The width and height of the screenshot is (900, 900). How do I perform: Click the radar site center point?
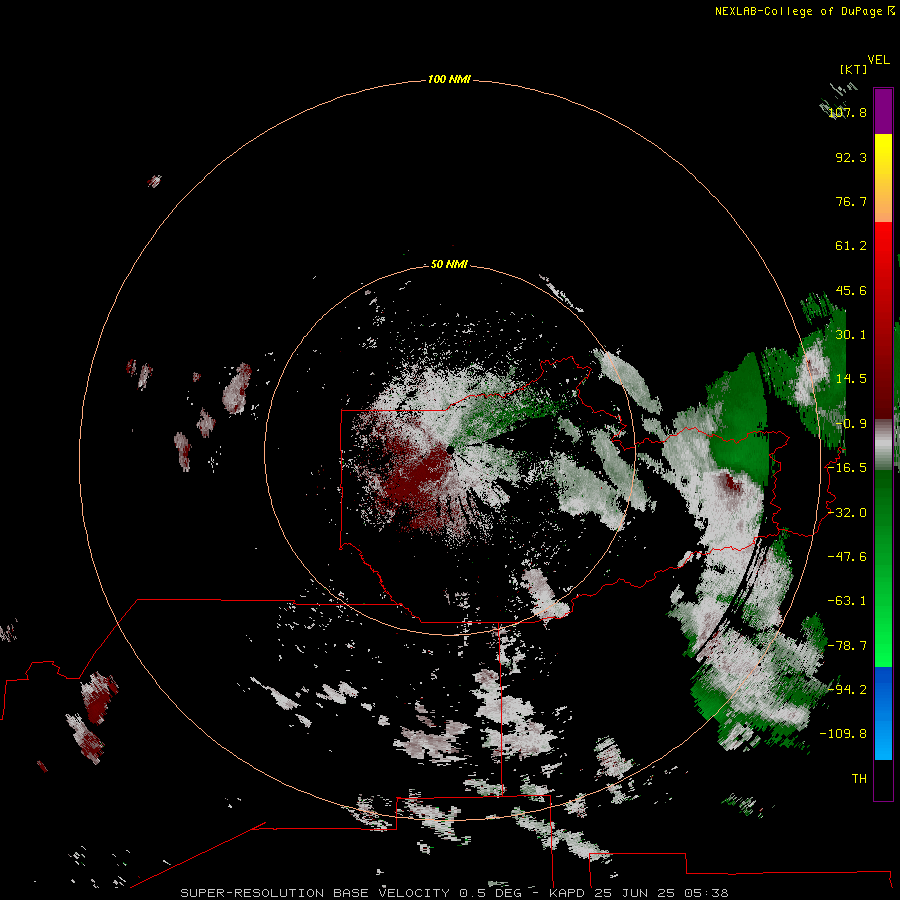coord(451,449)
